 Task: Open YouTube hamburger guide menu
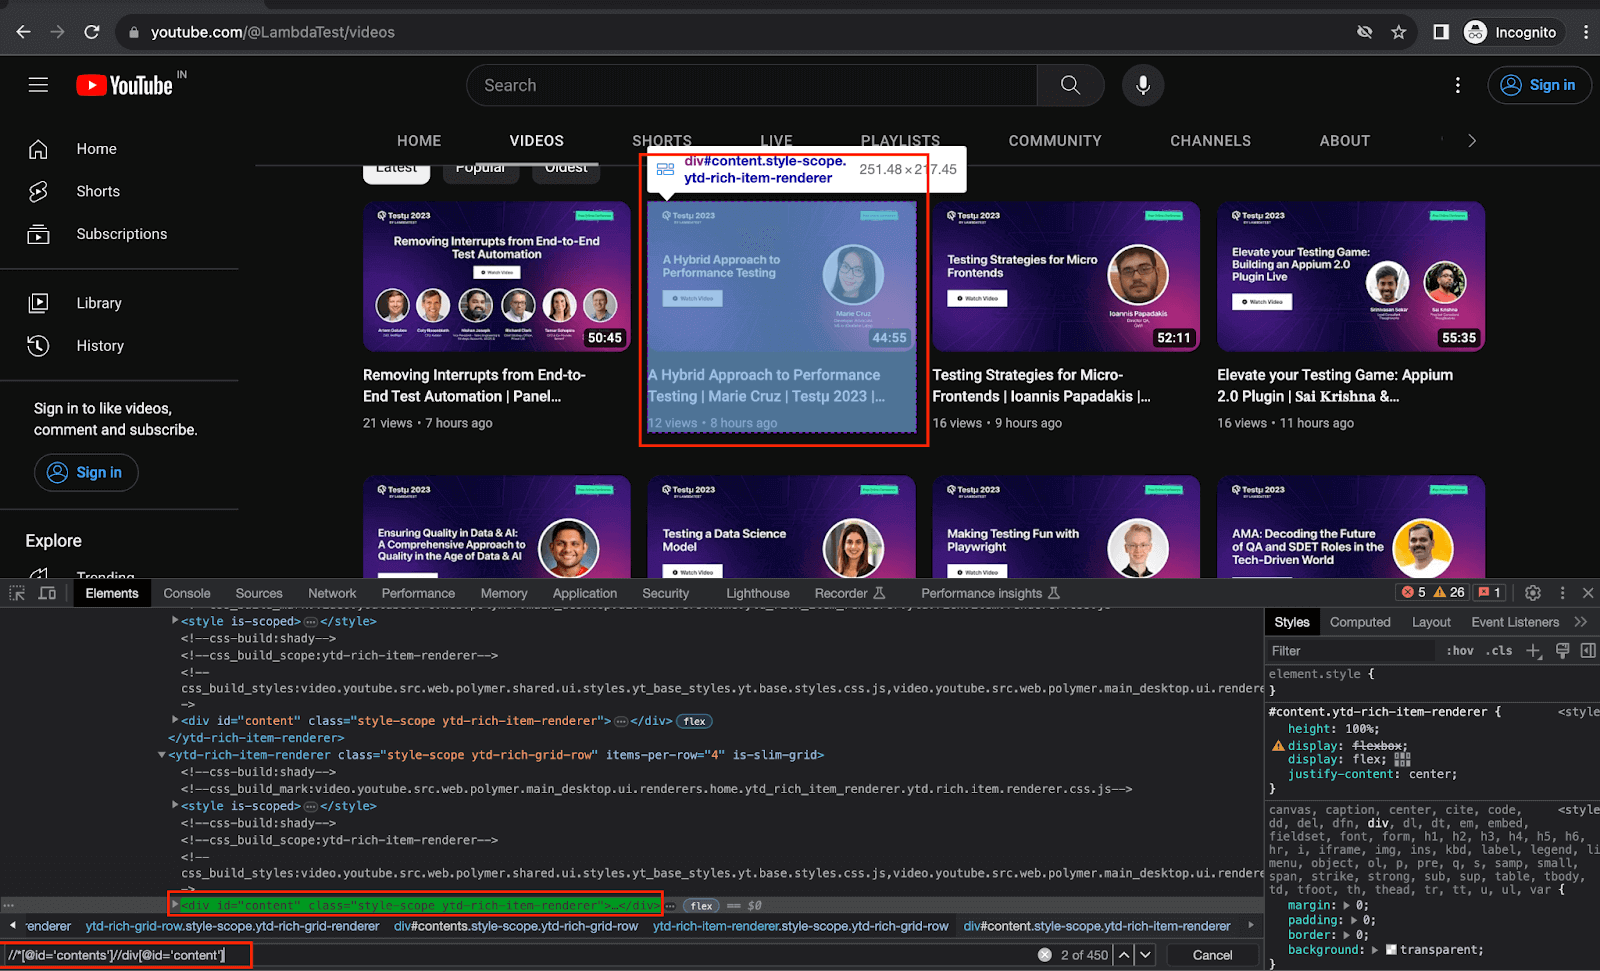point(38,85)
